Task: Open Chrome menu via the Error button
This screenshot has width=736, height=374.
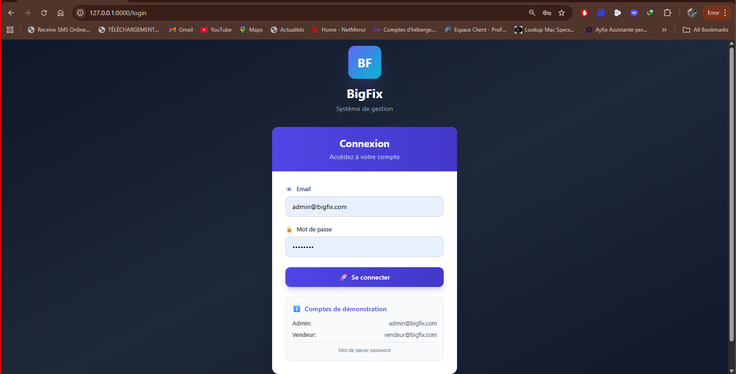Action: coord(717,13)
